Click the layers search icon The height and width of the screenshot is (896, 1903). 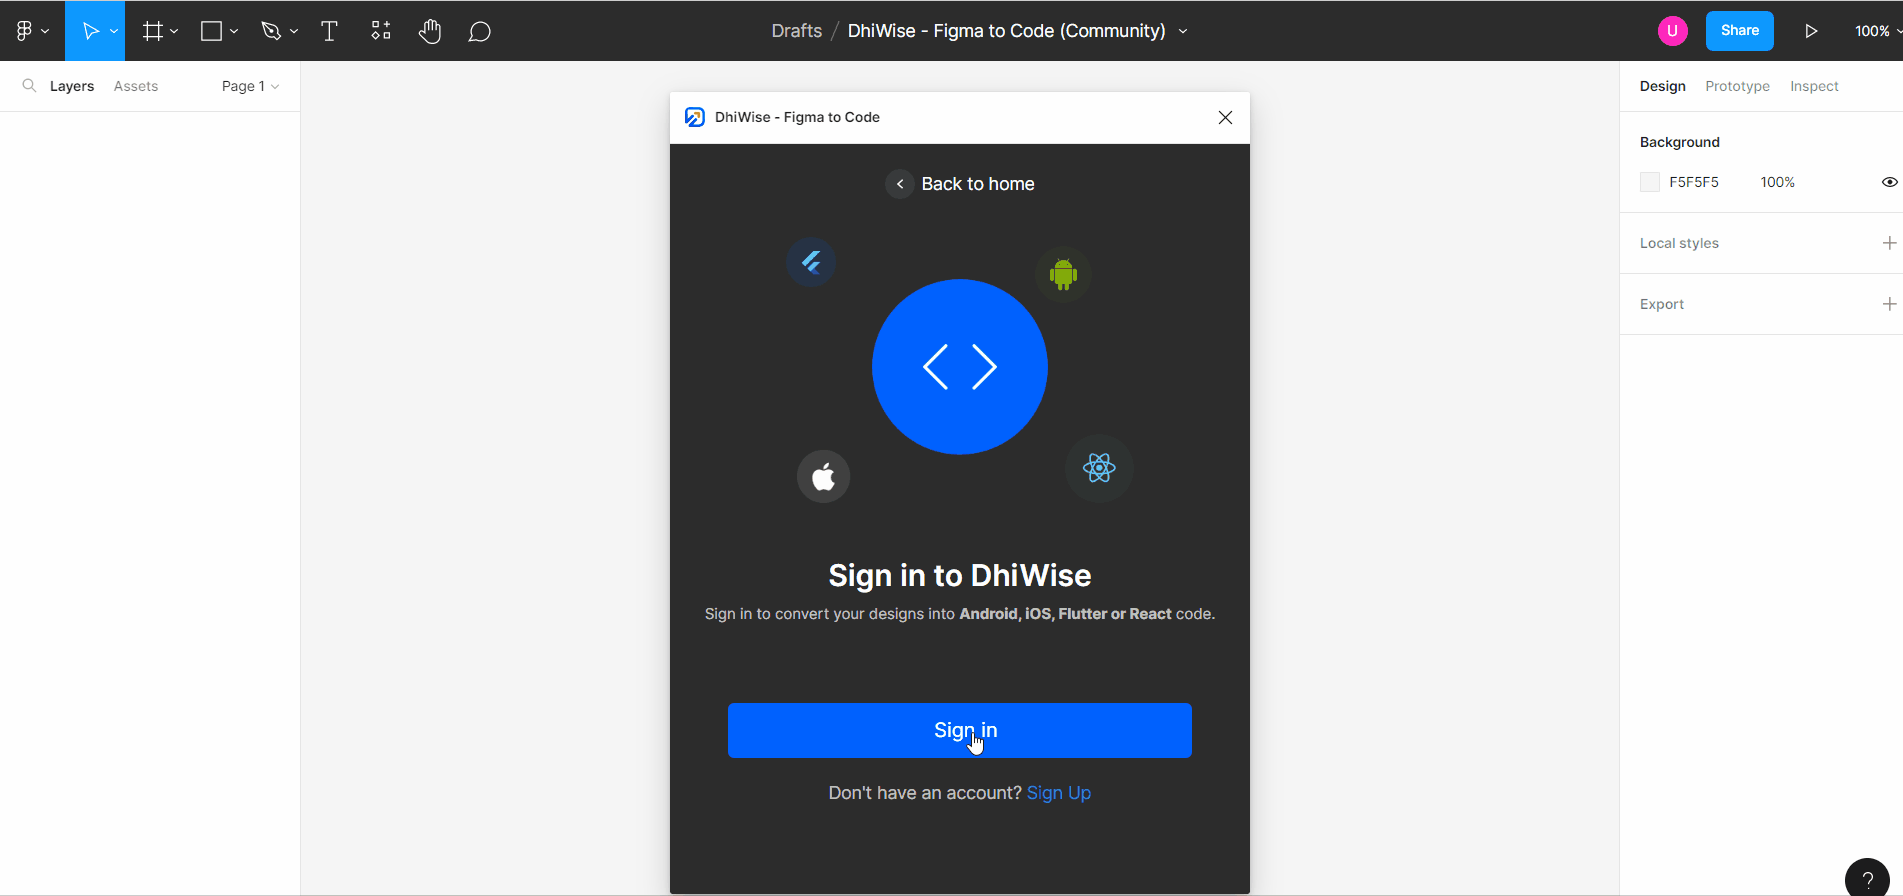tap(29, 86)
